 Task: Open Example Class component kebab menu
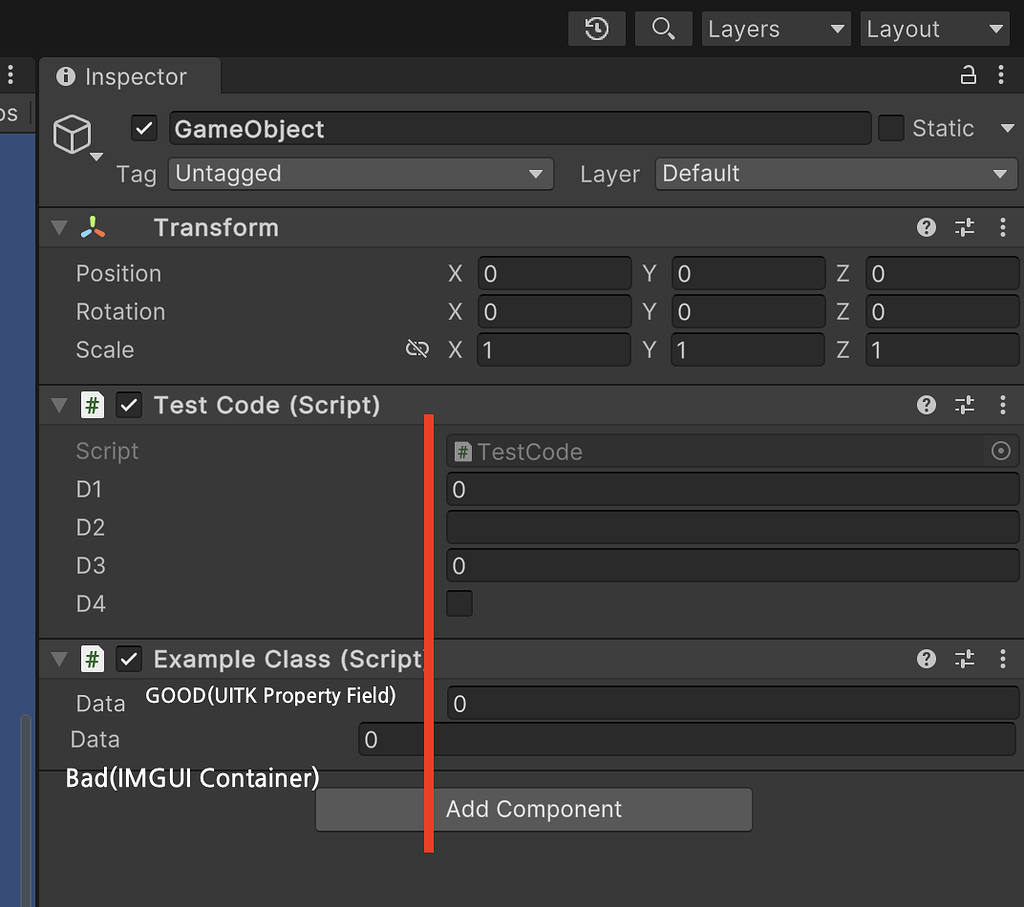click(1003, 659)
